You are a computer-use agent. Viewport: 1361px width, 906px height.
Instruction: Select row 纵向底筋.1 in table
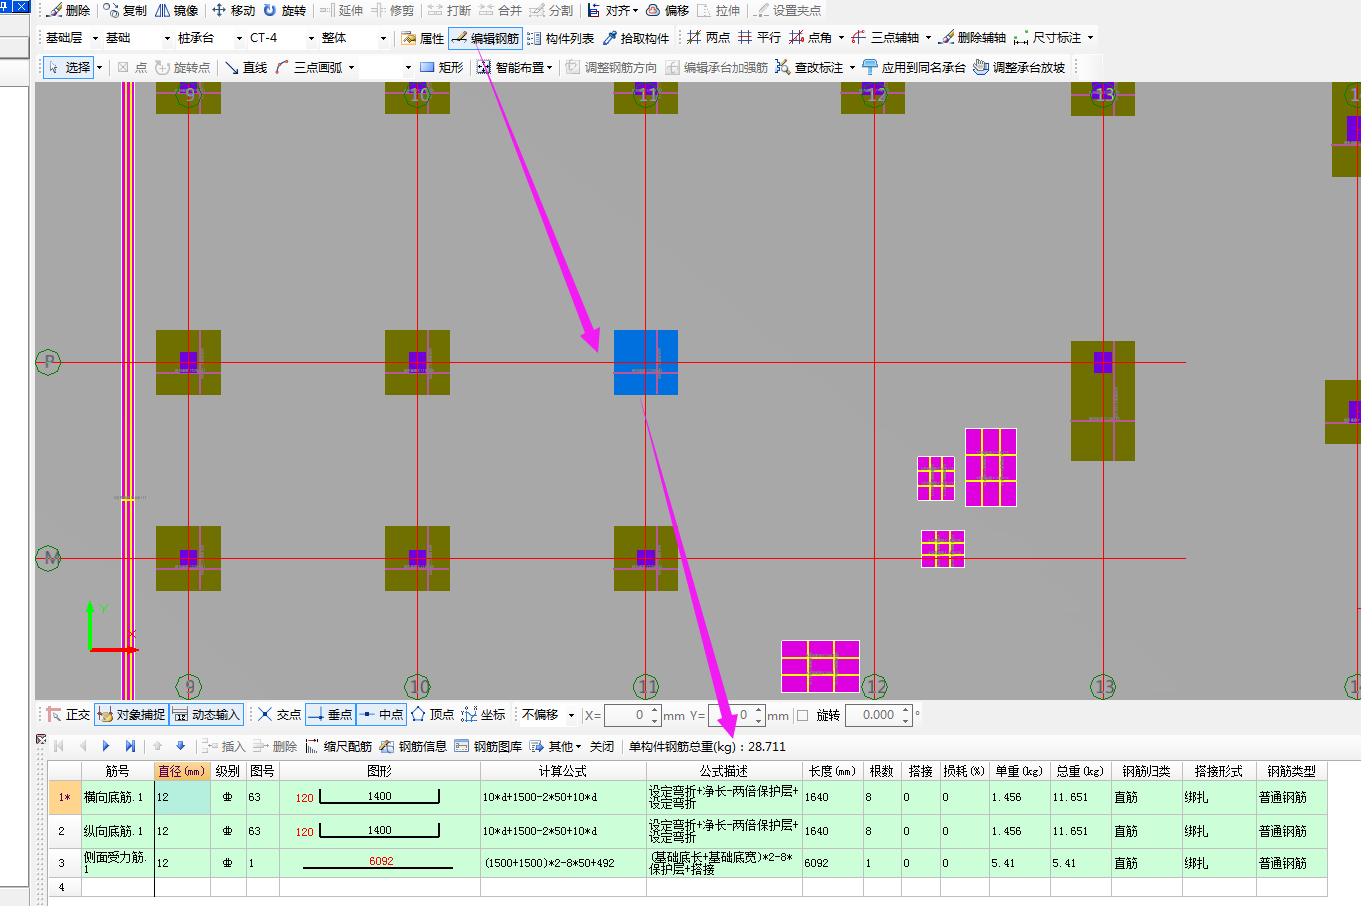pos(687,831)
